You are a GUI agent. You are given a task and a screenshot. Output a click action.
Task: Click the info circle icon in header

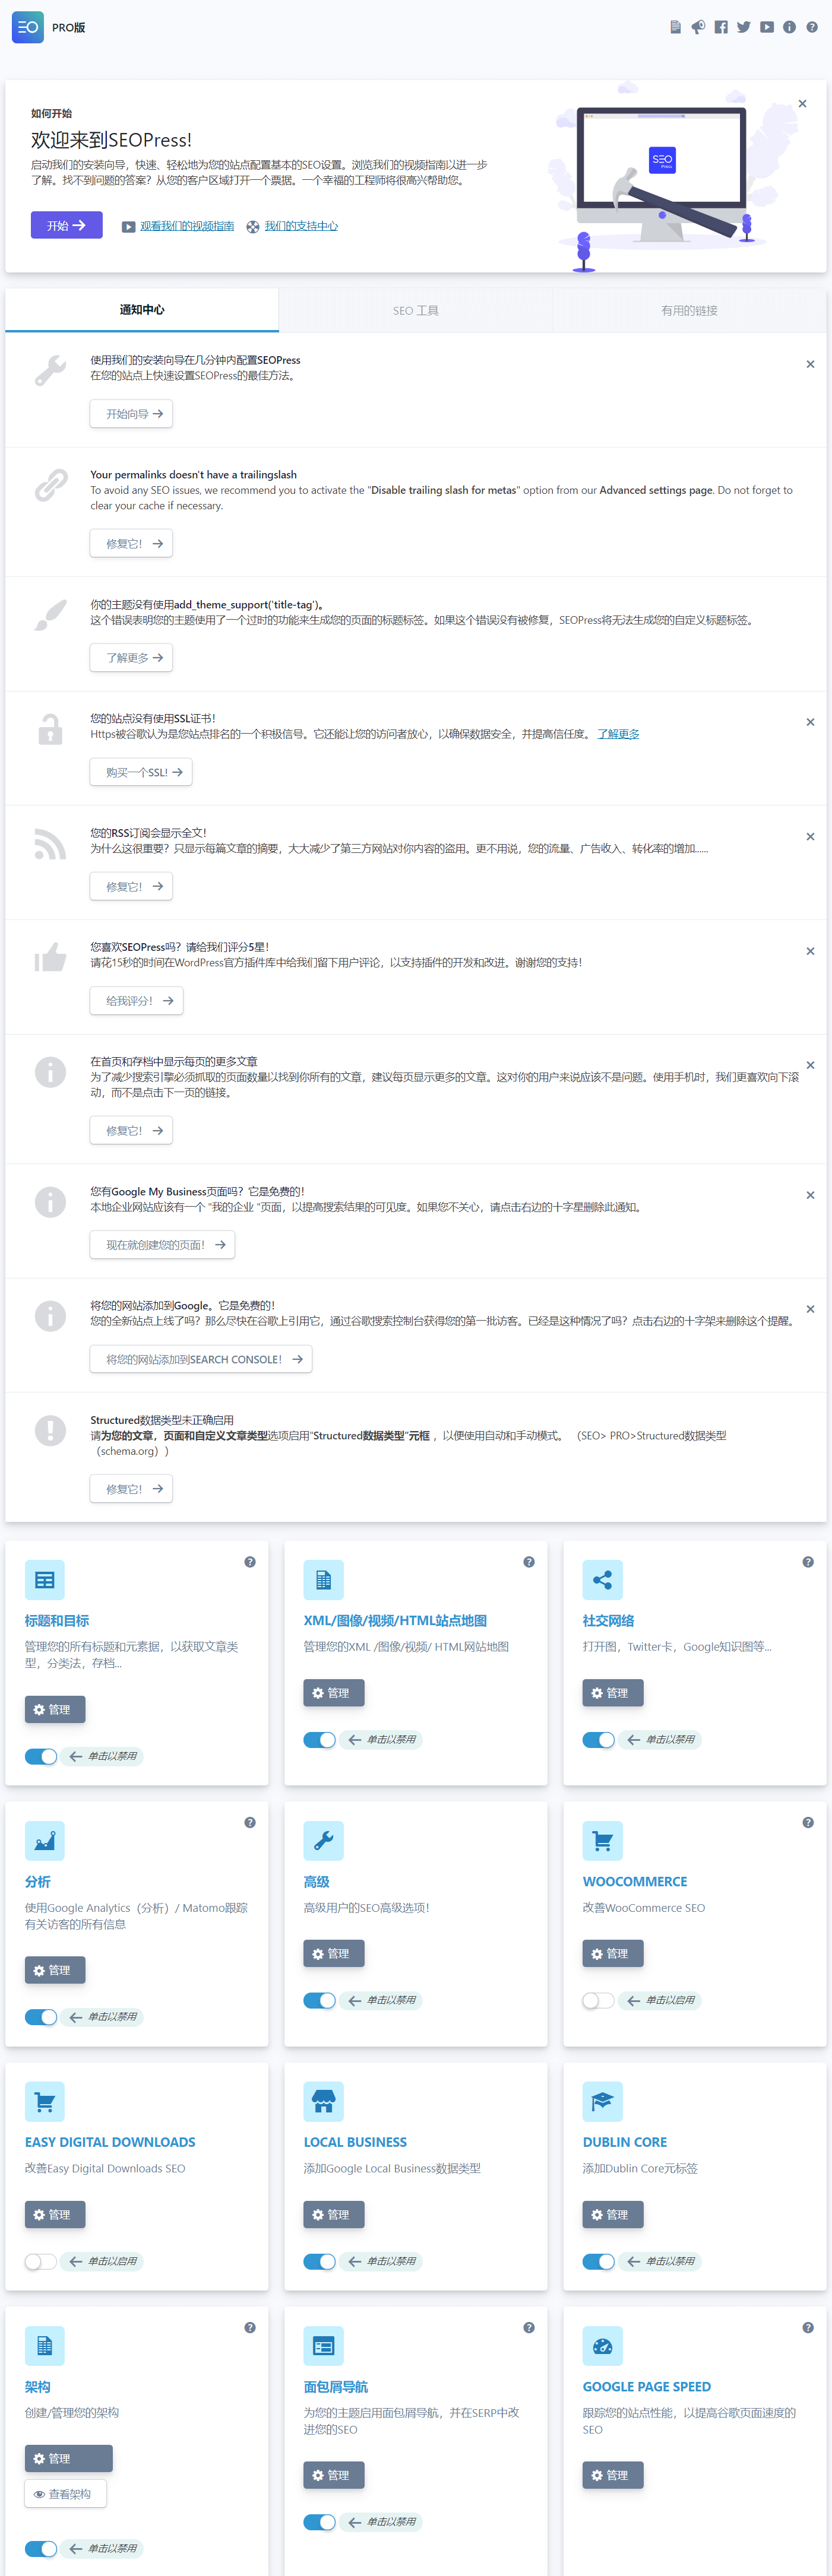pyautogui.click(x=789, y=27)
